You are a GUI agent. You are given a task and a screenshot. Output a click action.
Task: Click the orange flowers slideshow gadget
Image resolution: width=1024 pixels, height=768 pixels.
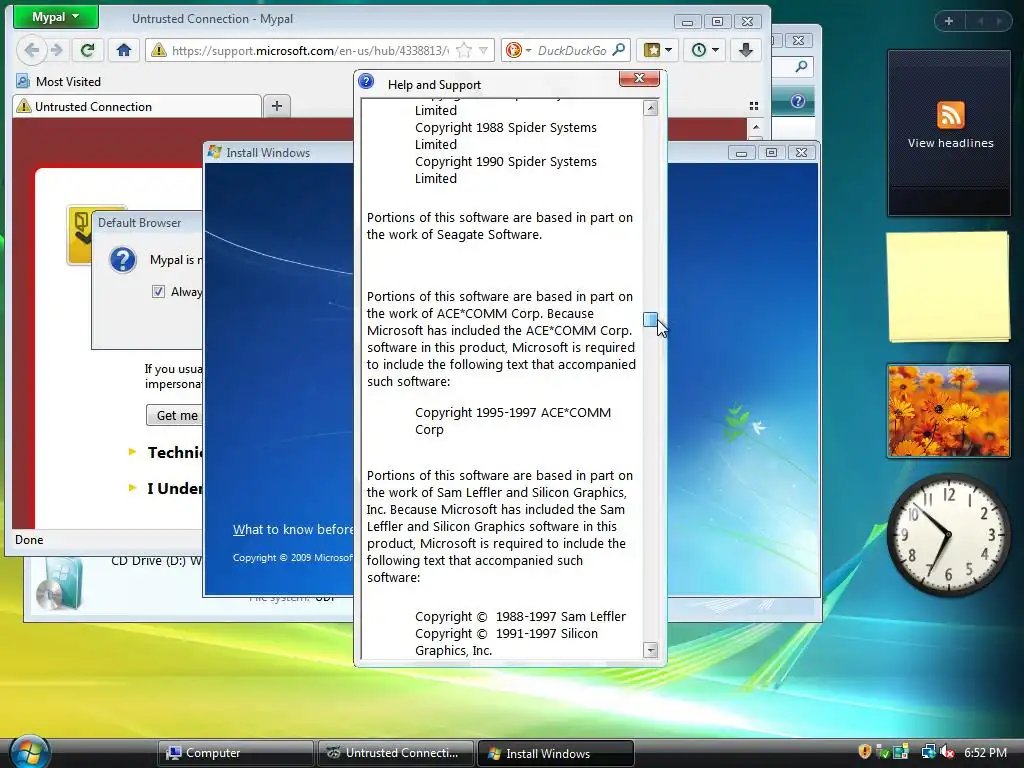click(949, 411)
